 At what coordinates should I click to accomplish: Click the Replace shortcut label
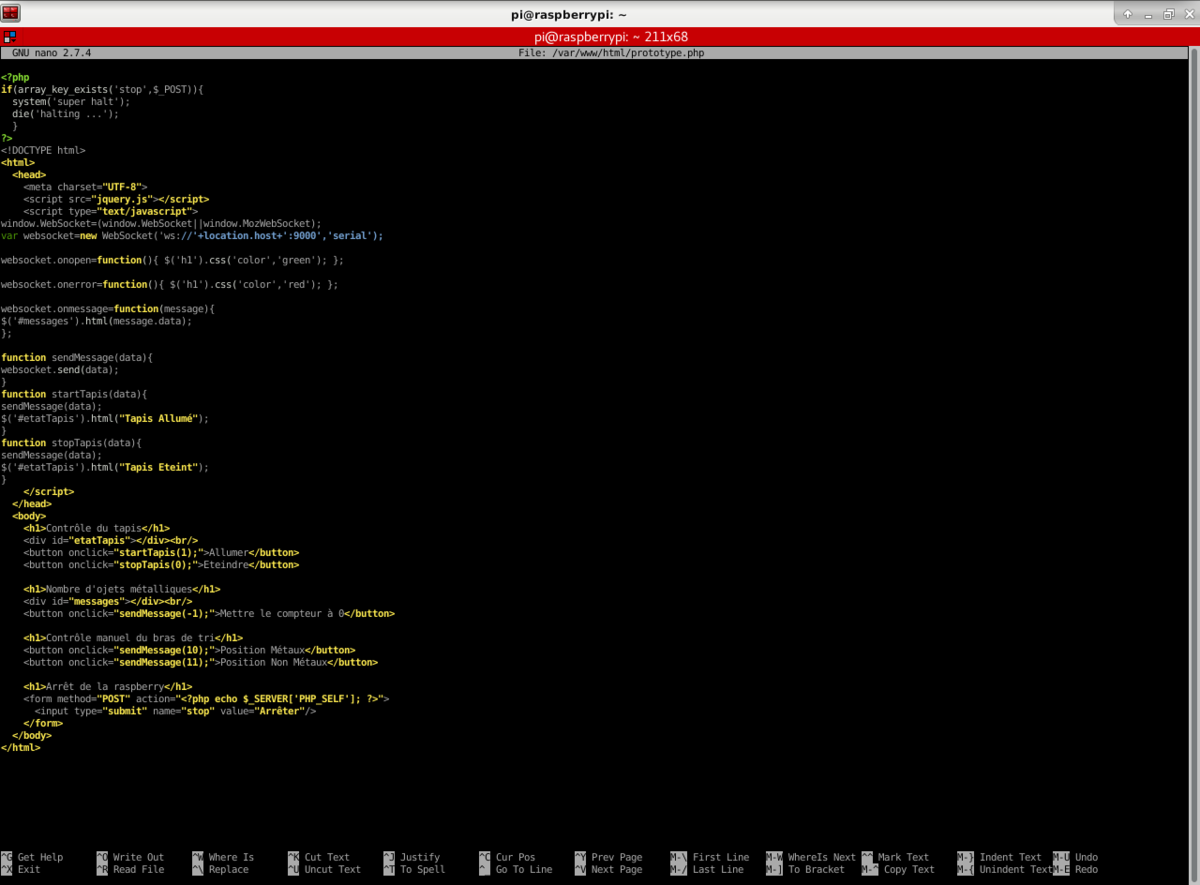click(x=228, y=869)
